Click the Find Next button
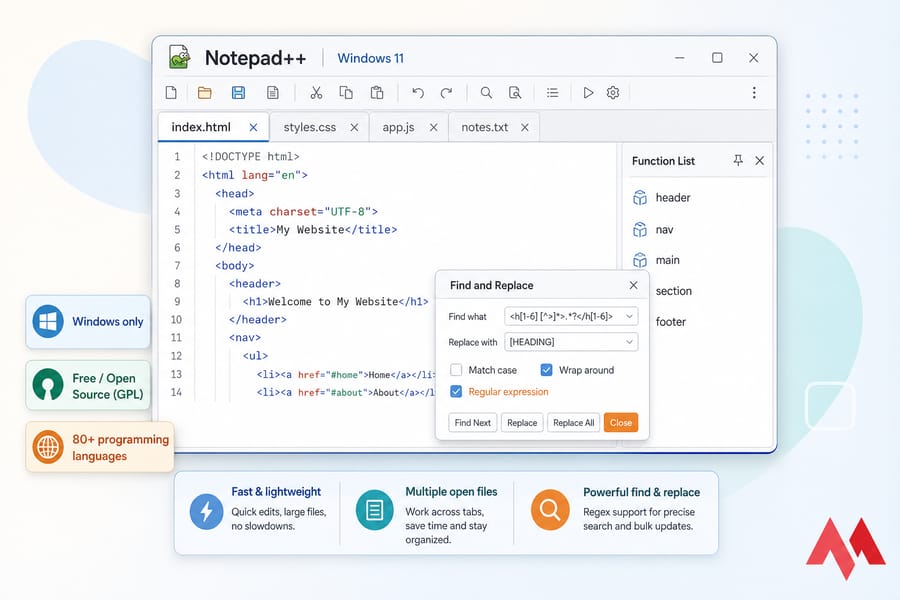The height and width of the screenshot is (600, 900). pos(472,423)
